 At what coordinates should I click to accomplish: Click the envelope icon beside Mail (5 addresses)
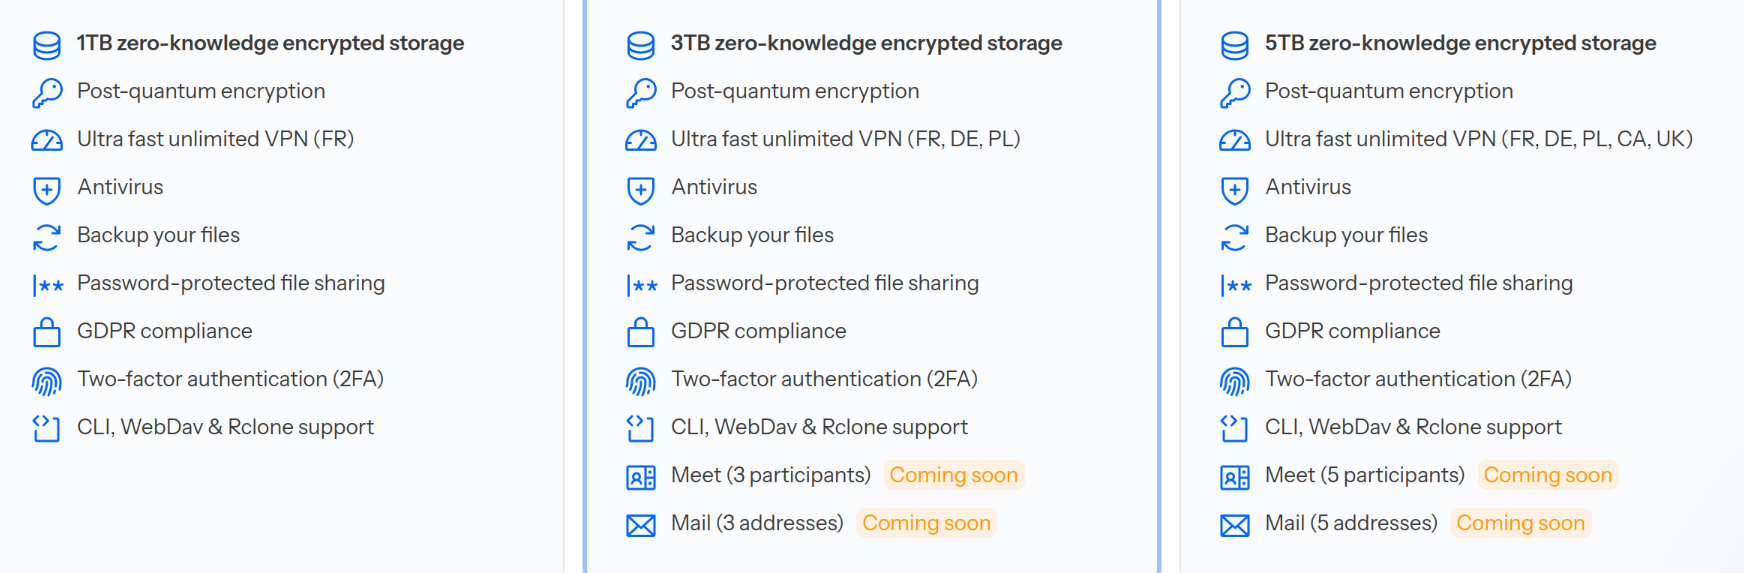point(1235,525)
